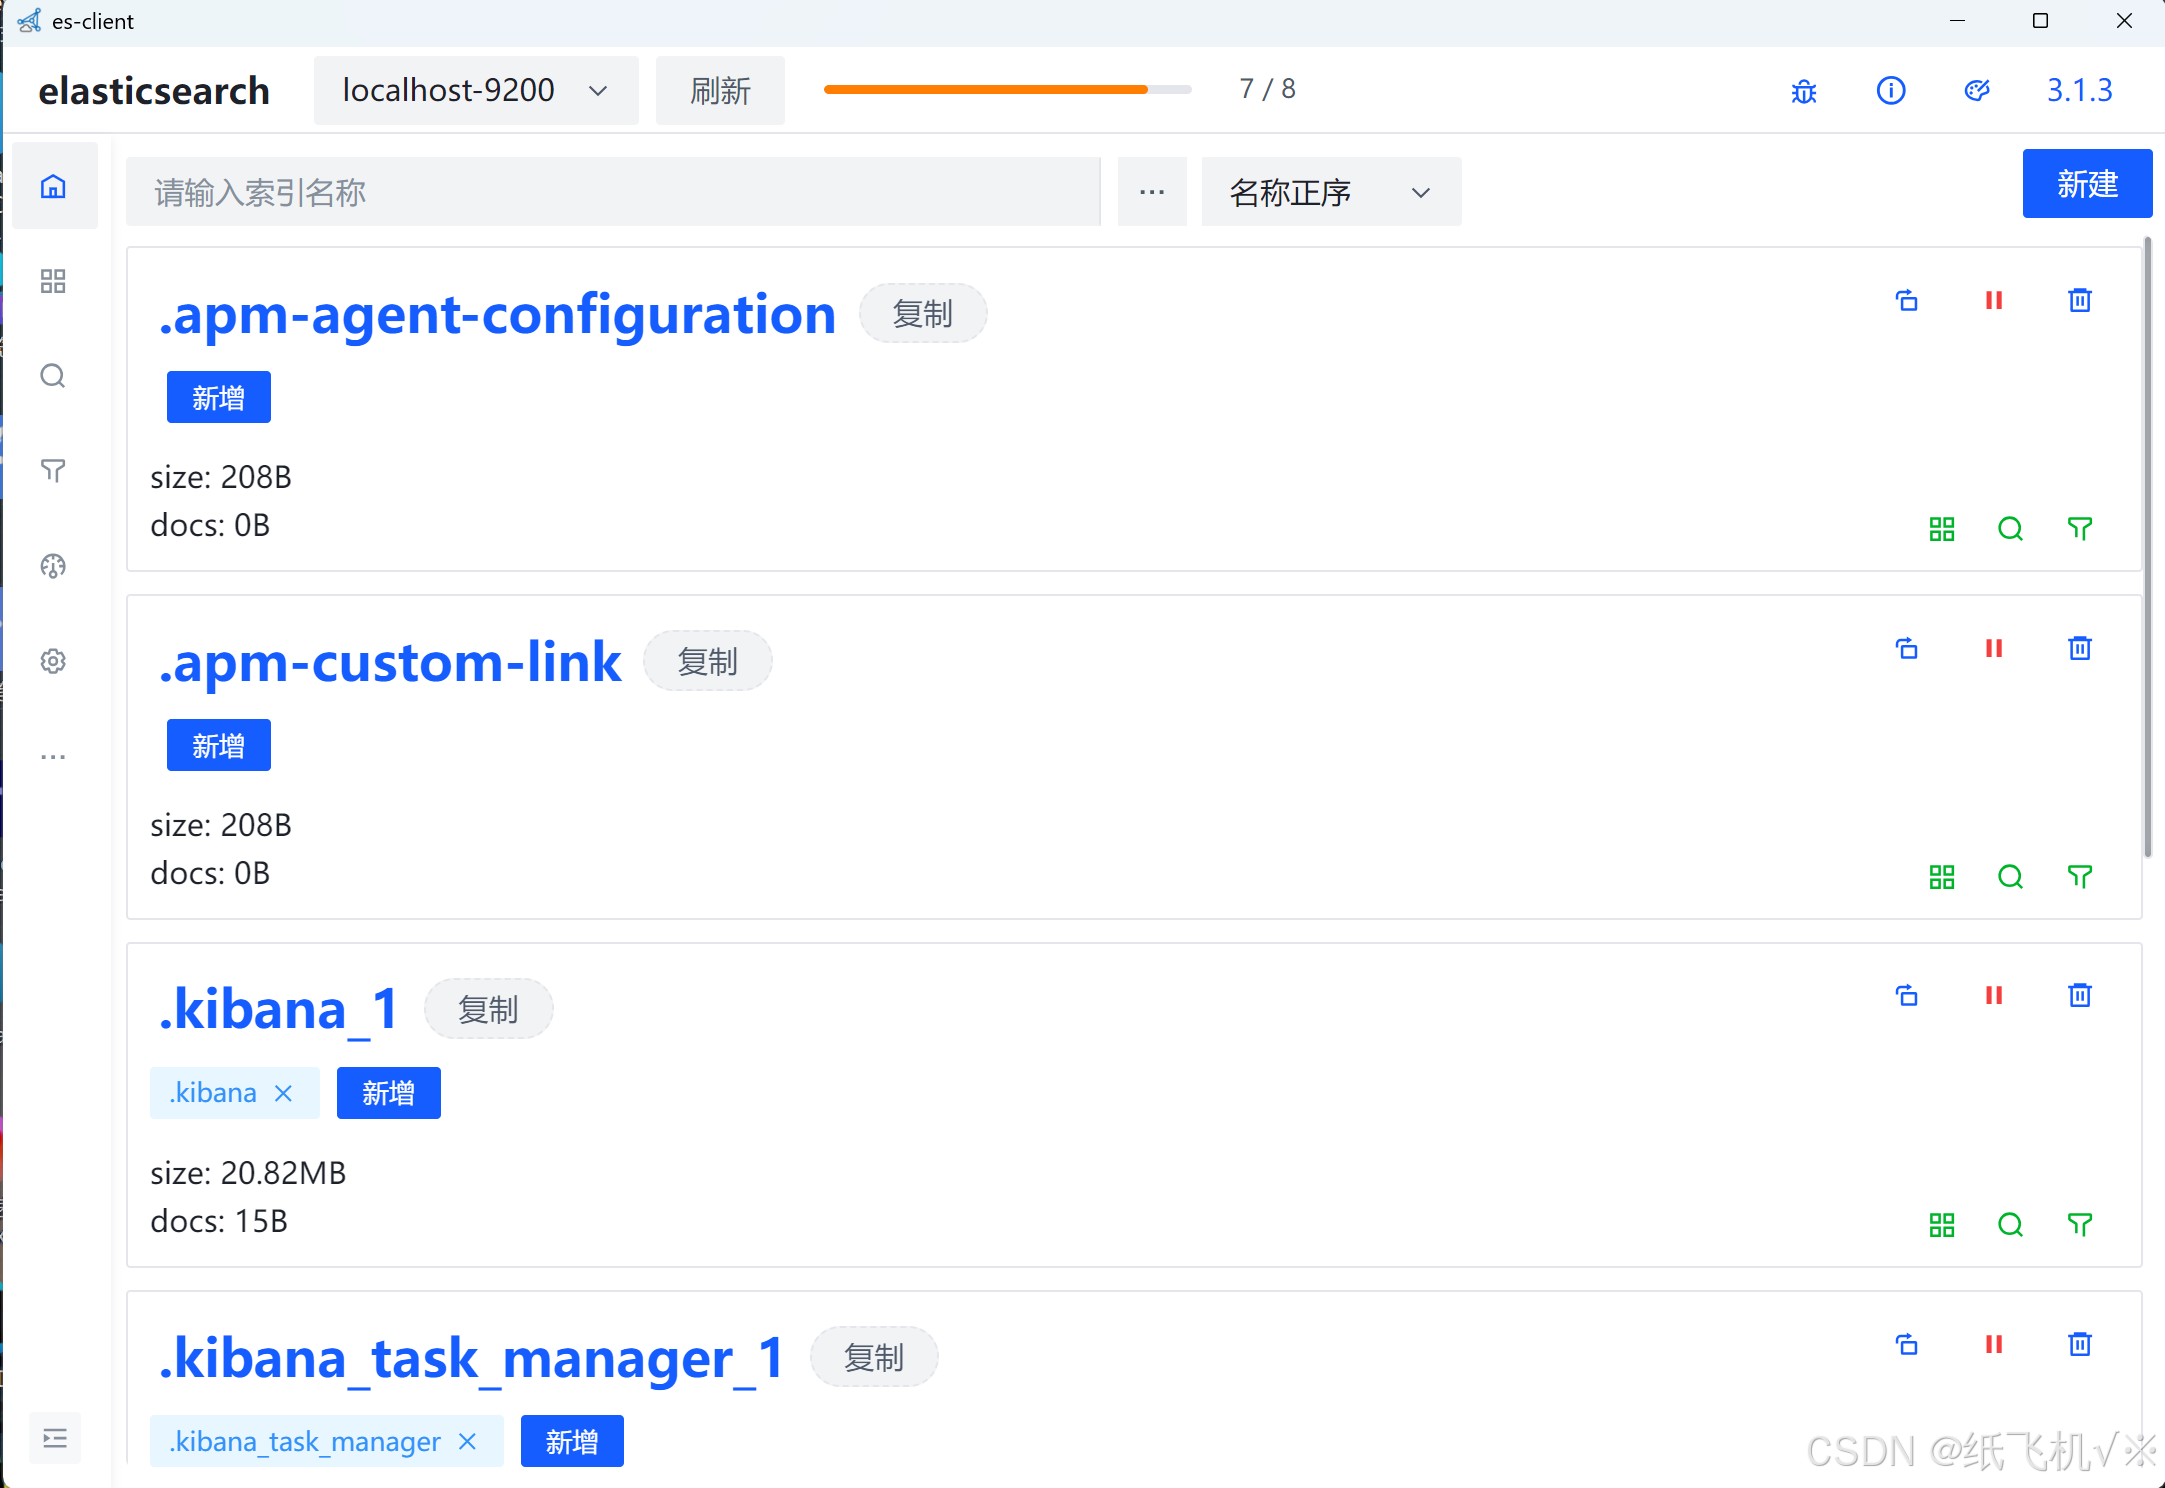Browse data of .kibana_1

pyautogui.click(x=1942, y=1225)
